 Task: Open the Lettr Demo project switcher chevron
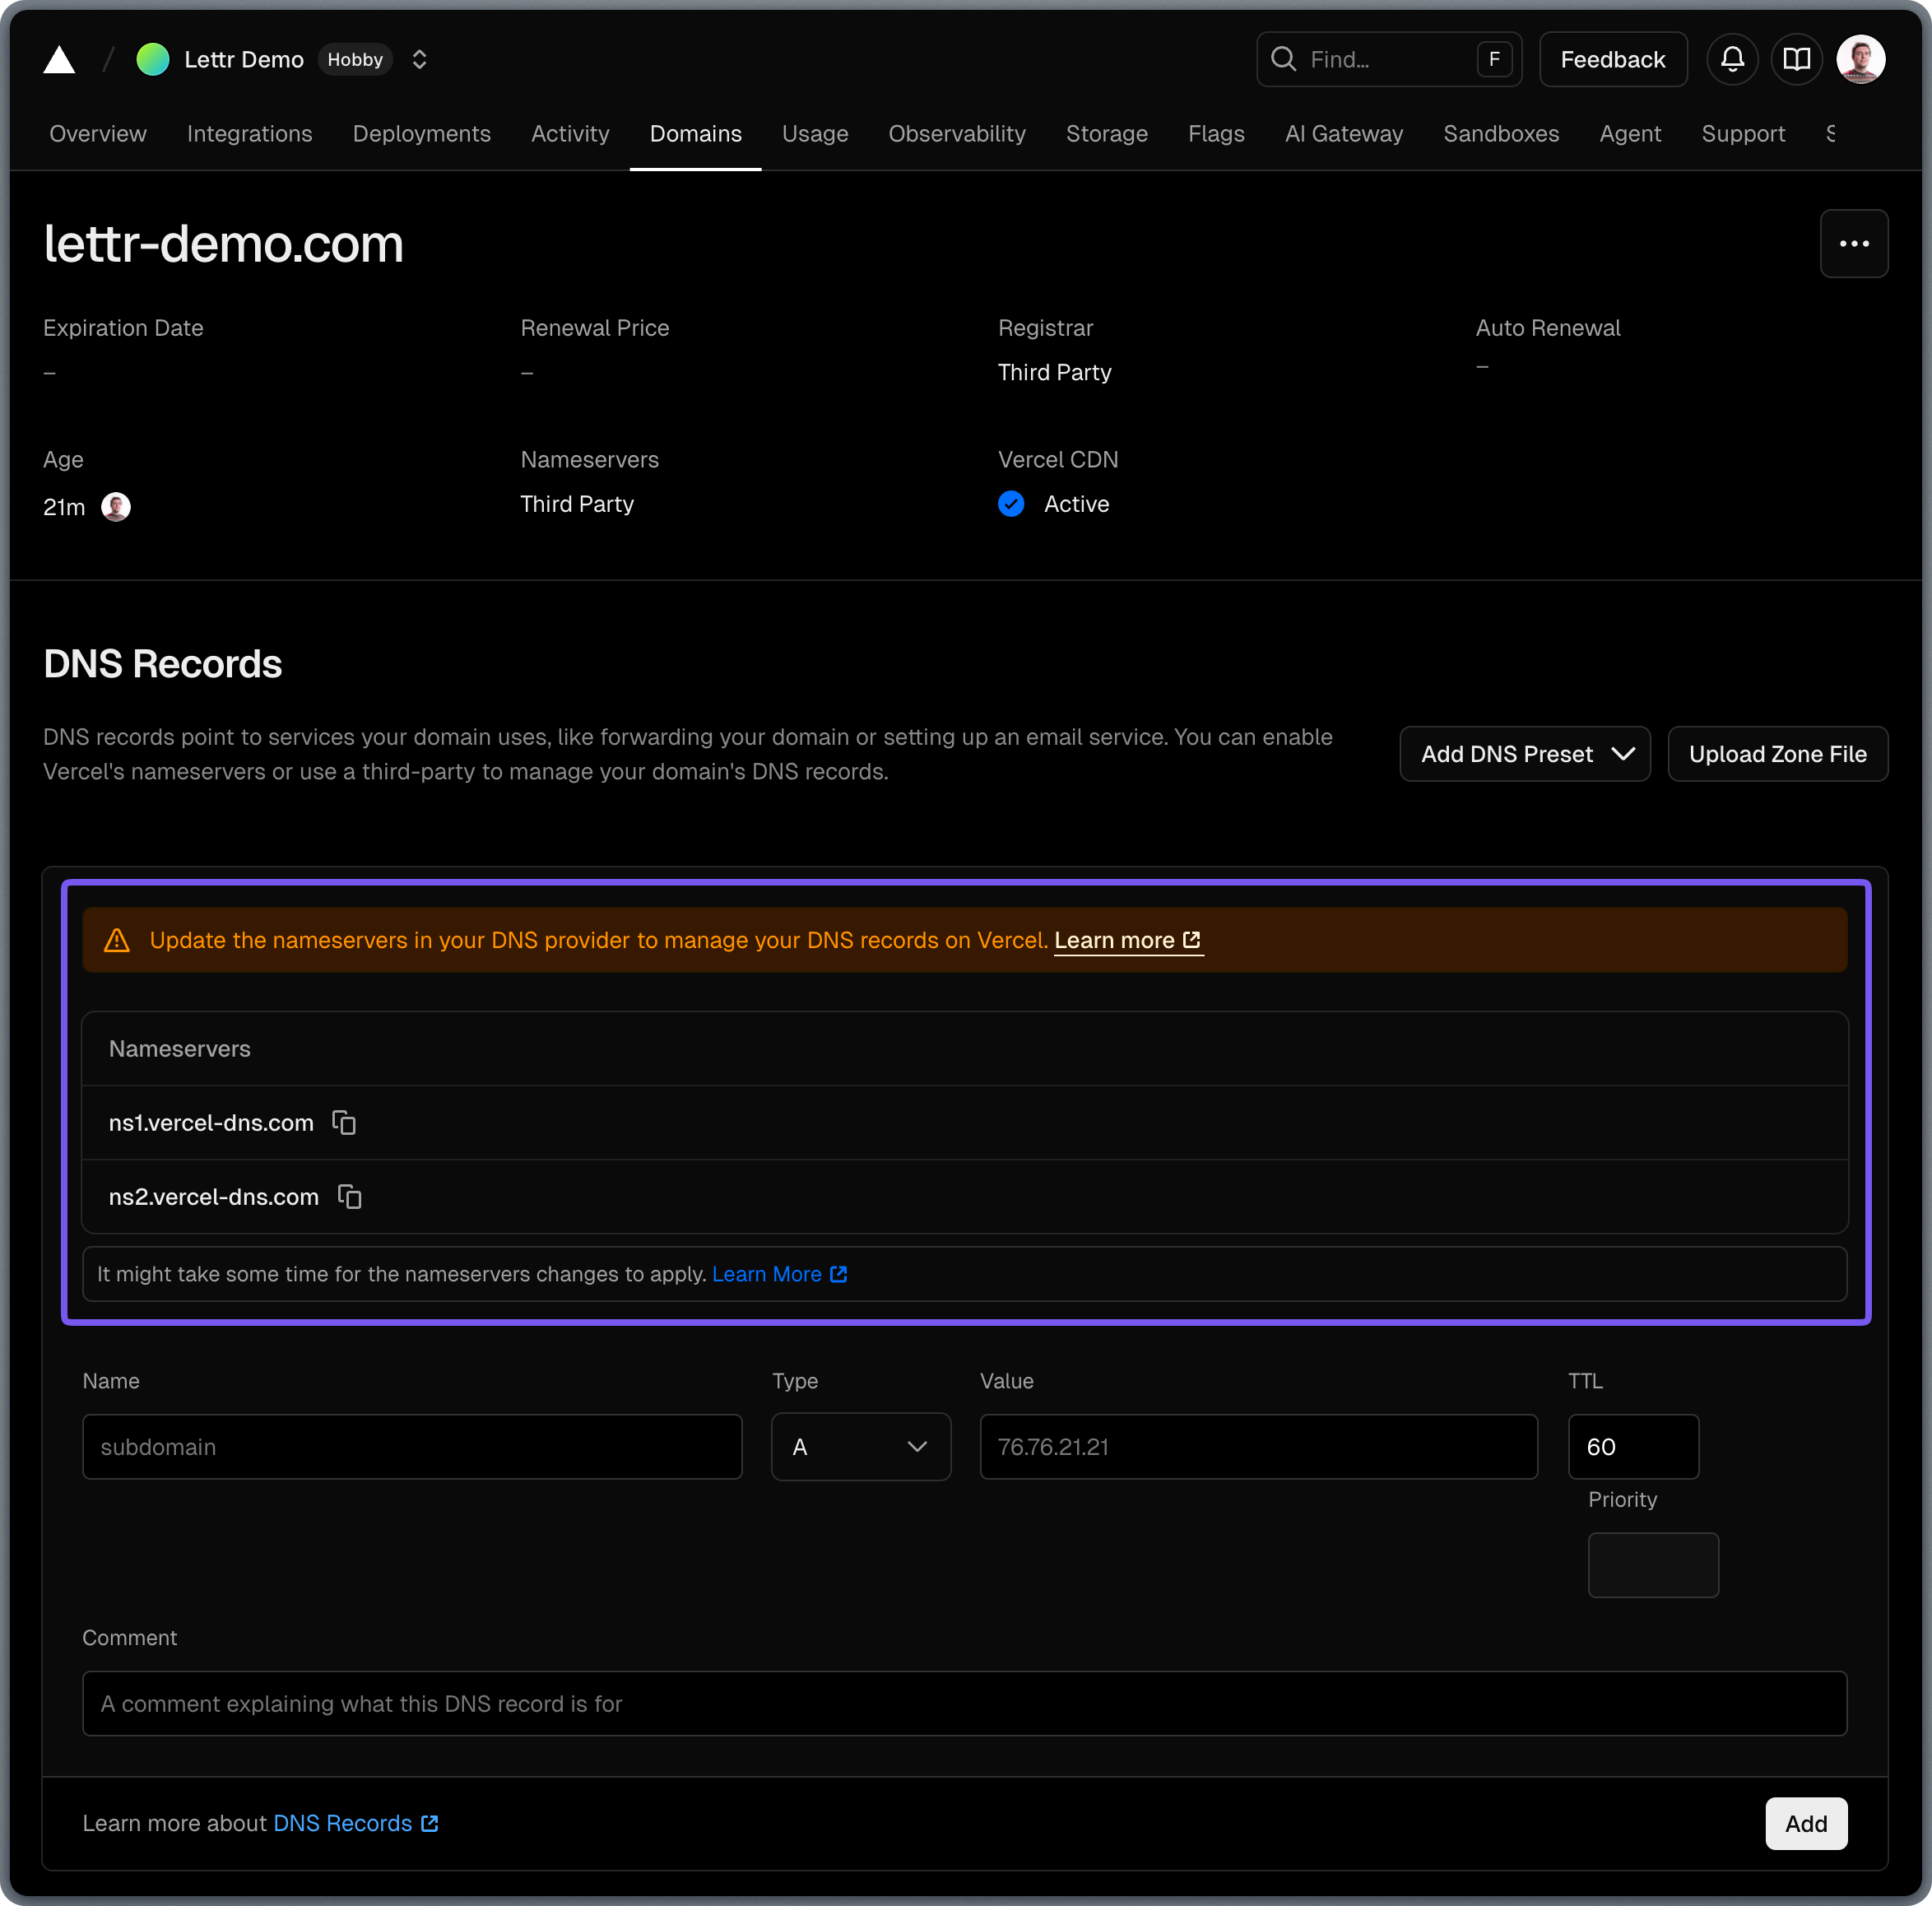pyautogui.click(x=419, y=59)
